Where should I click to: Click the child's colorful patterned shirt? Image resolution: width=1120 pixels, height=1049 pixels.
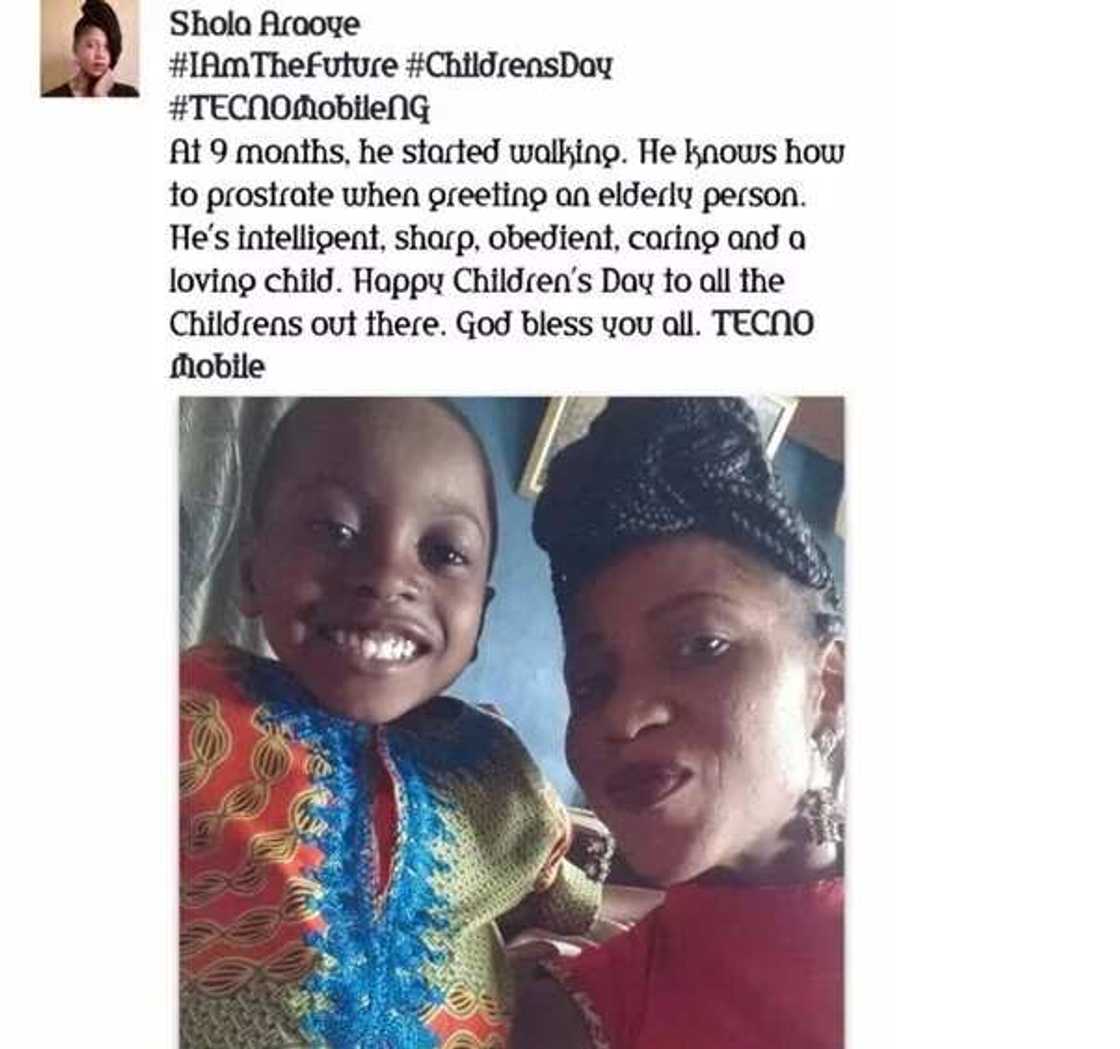[379, 857]
